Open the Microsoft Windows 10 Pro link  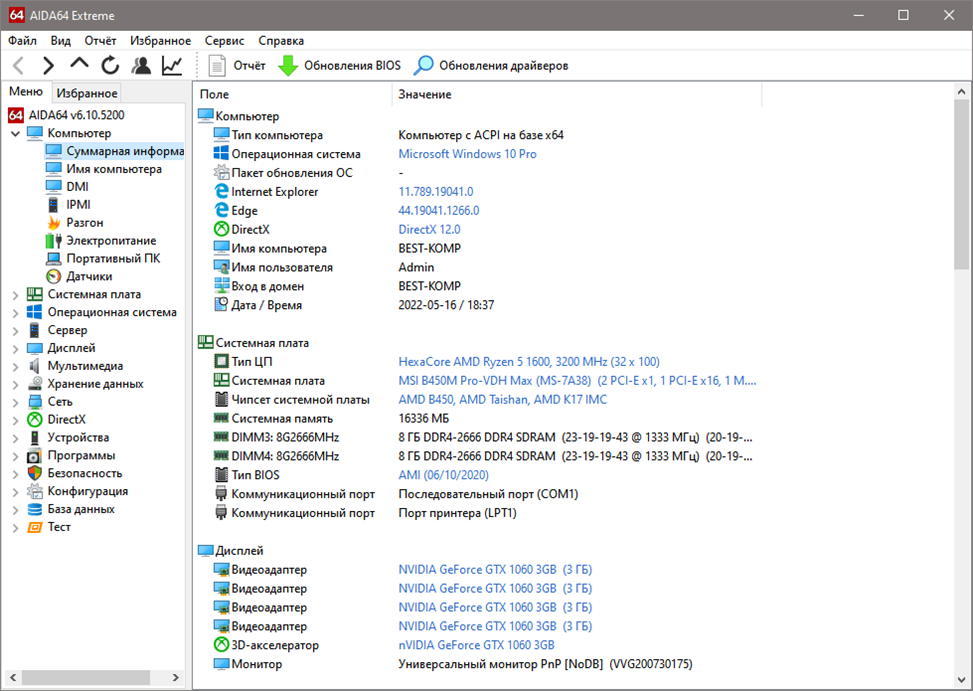(x=467, y=154)
